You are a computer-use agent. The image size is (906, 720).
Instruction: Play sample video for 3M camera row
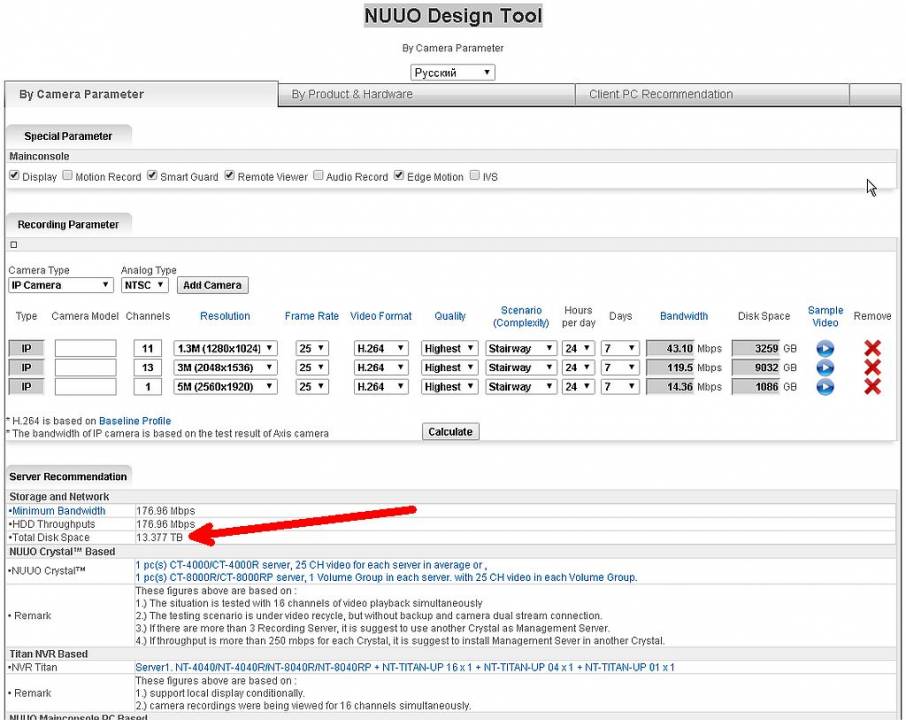point(825,368)
